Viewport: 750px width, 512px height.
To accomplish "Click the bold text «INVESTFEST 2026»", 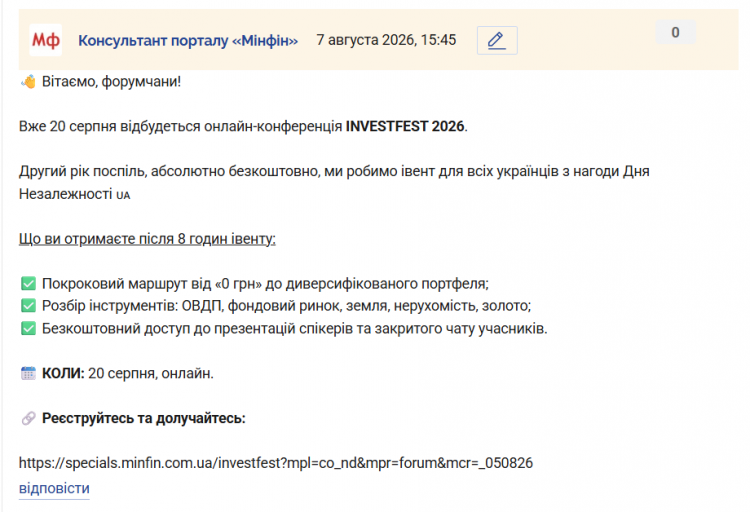I will click(405, 126).
